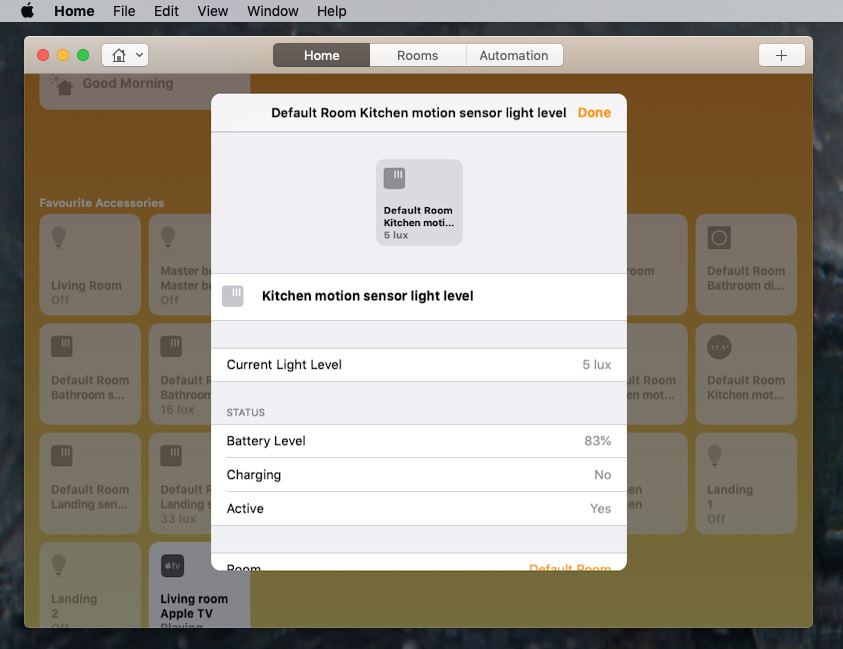Click the Kitchen motion sensor light level name field
843x649 pixels.
point(367,296)
